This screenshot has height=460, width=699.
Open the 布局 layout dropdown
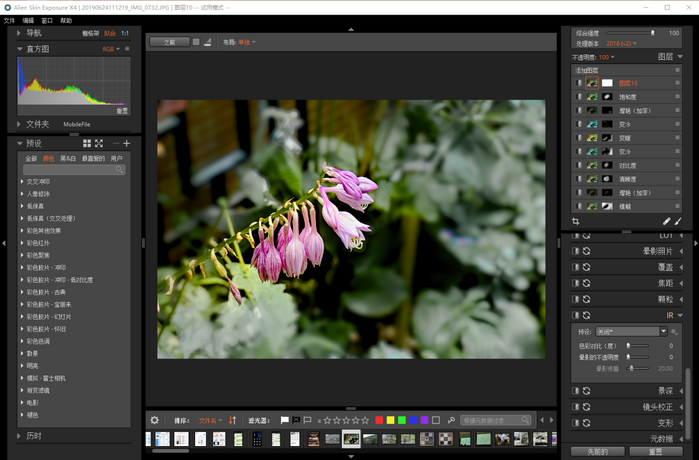[x=246, y=42]
